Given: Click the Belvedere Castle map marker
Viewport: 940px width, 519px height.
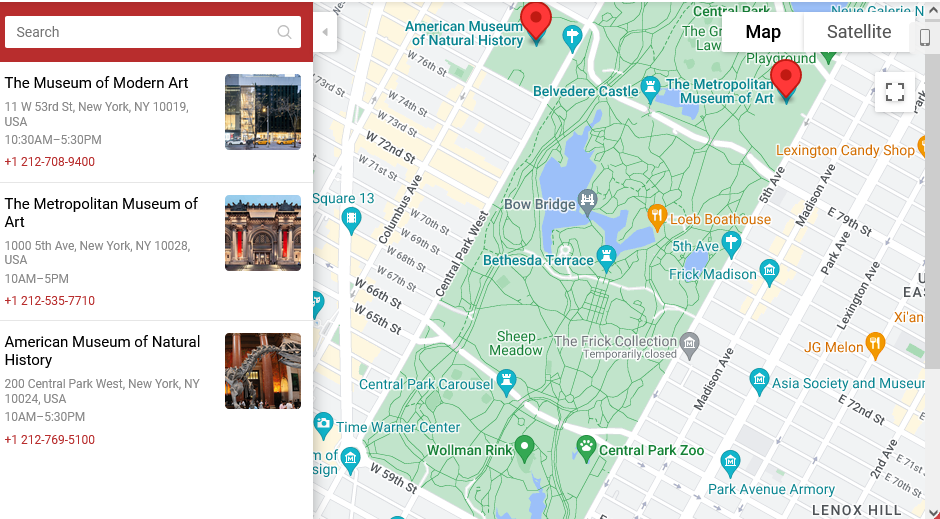Looking at the screenshot, I should click(651, 89).
